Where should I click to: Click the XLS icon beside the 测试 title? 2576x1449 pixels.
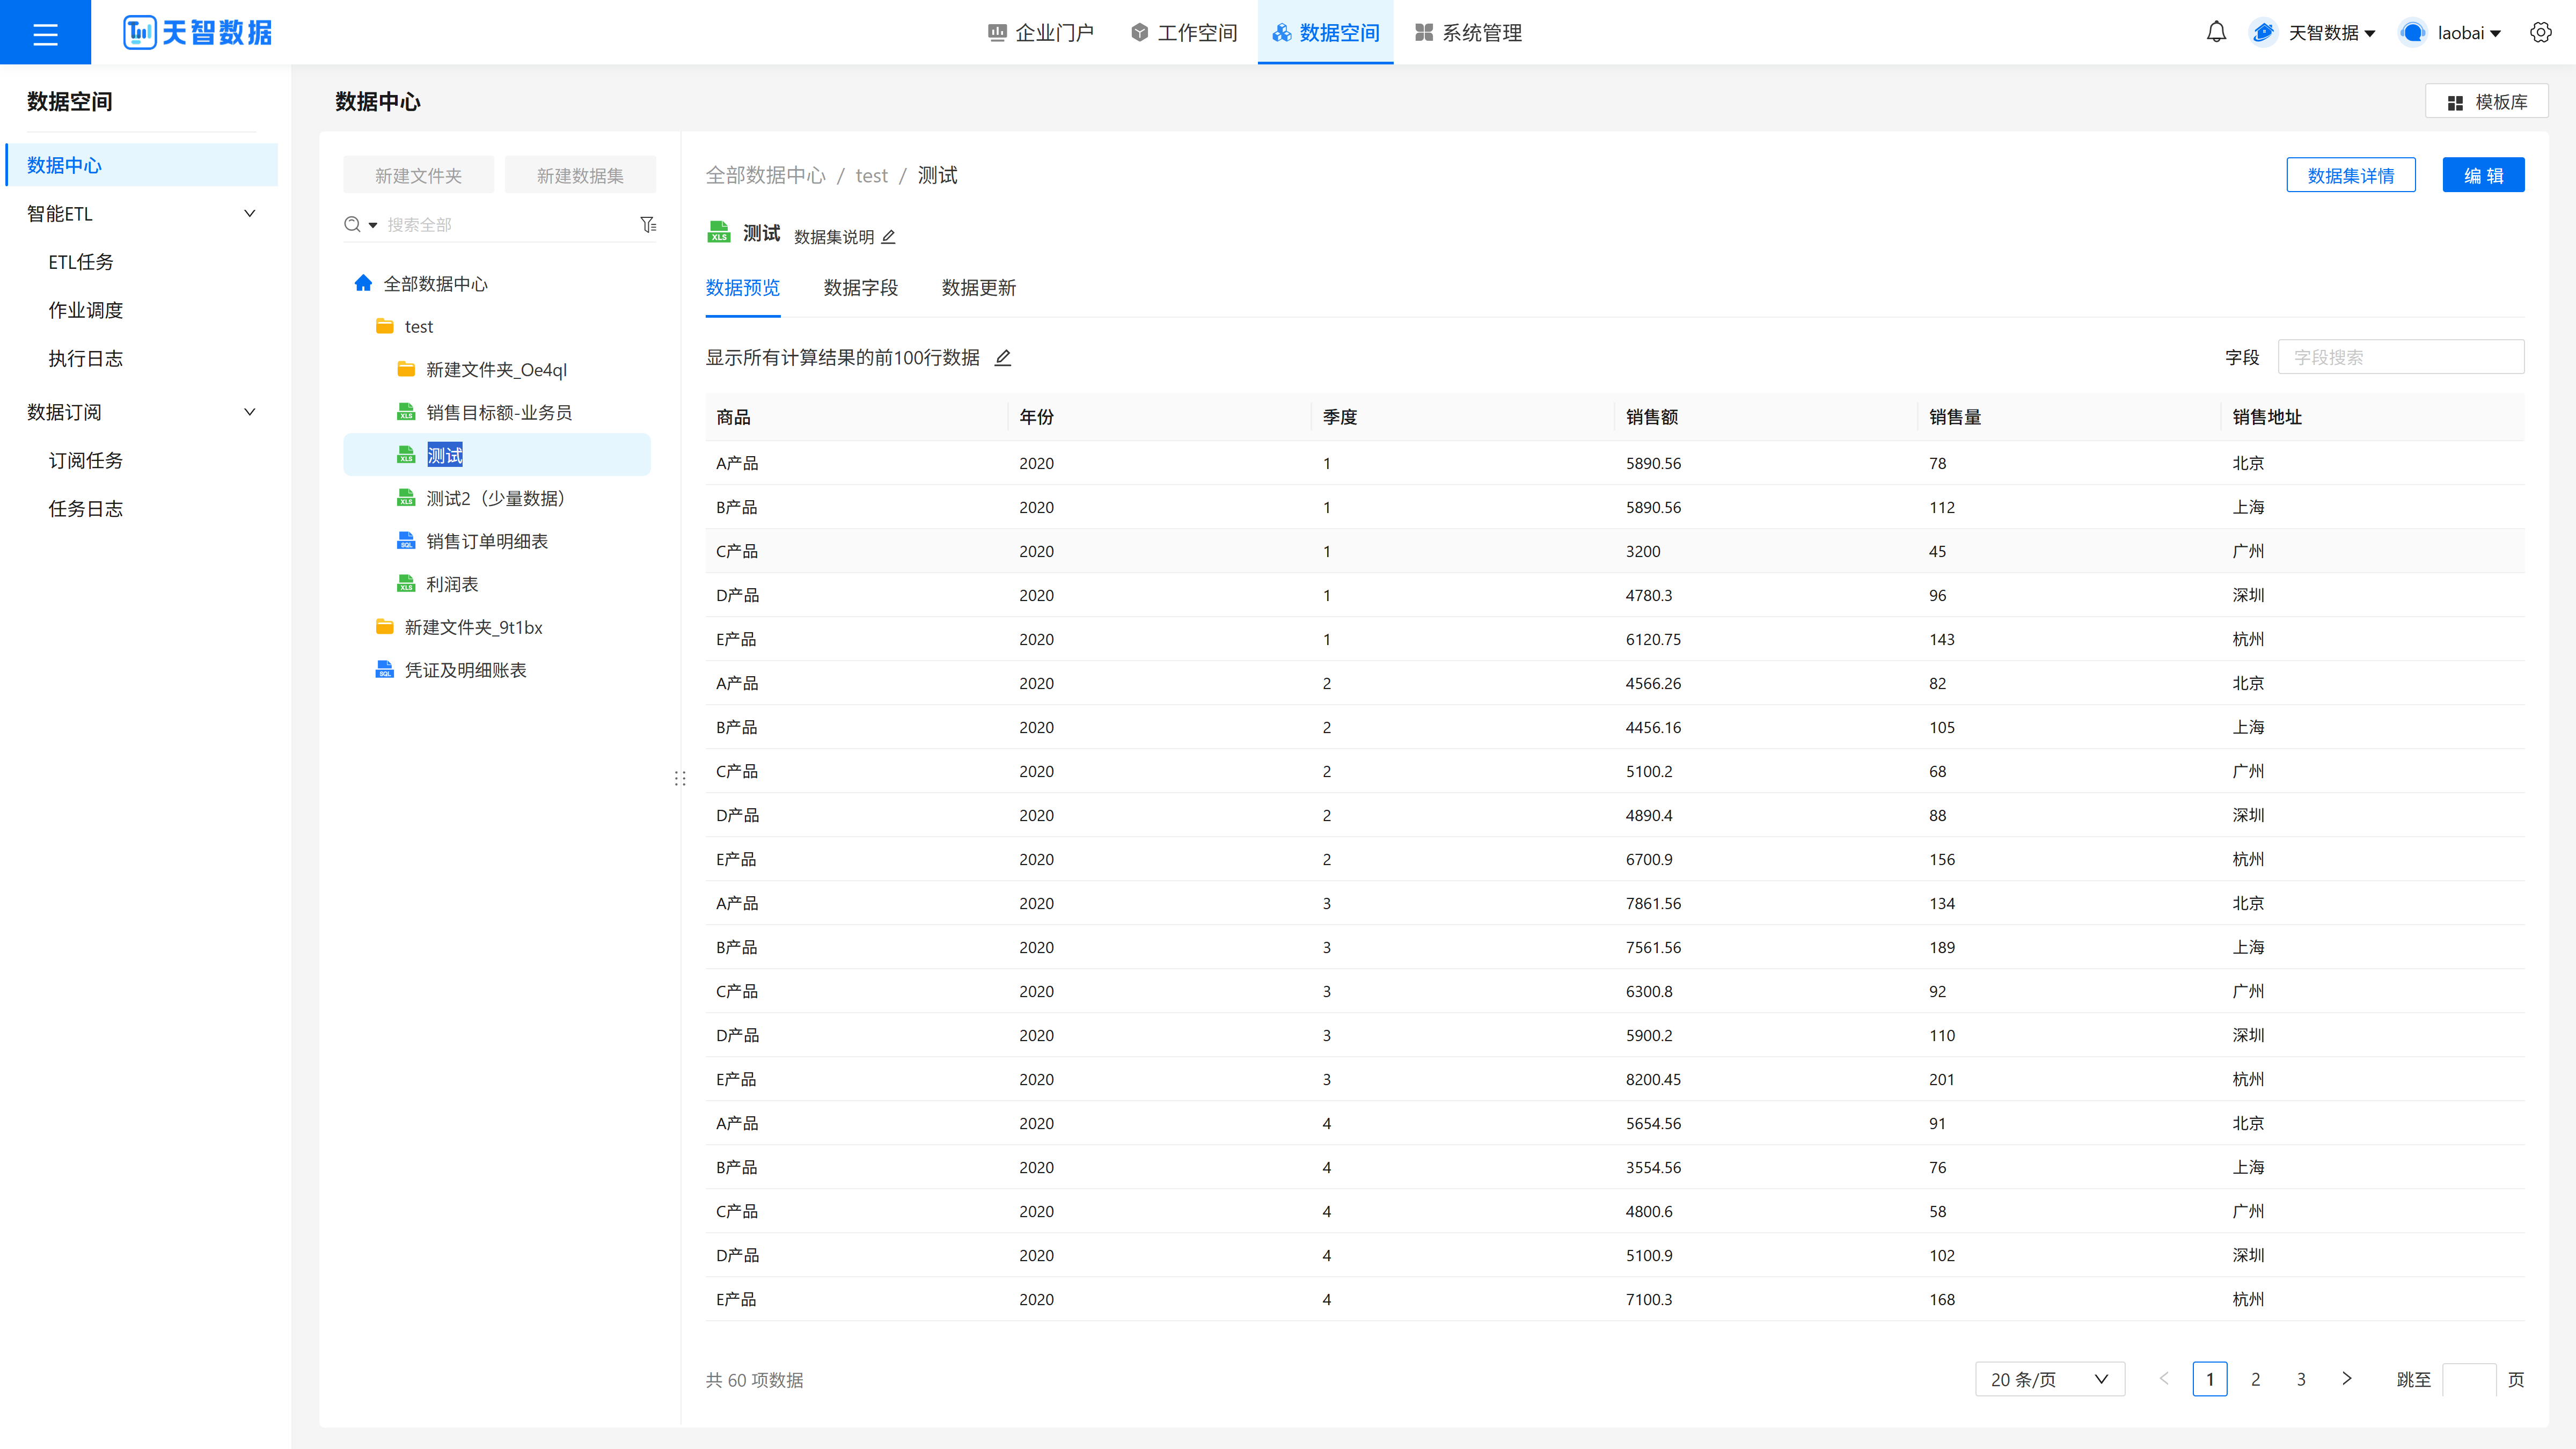click(718, 233)
